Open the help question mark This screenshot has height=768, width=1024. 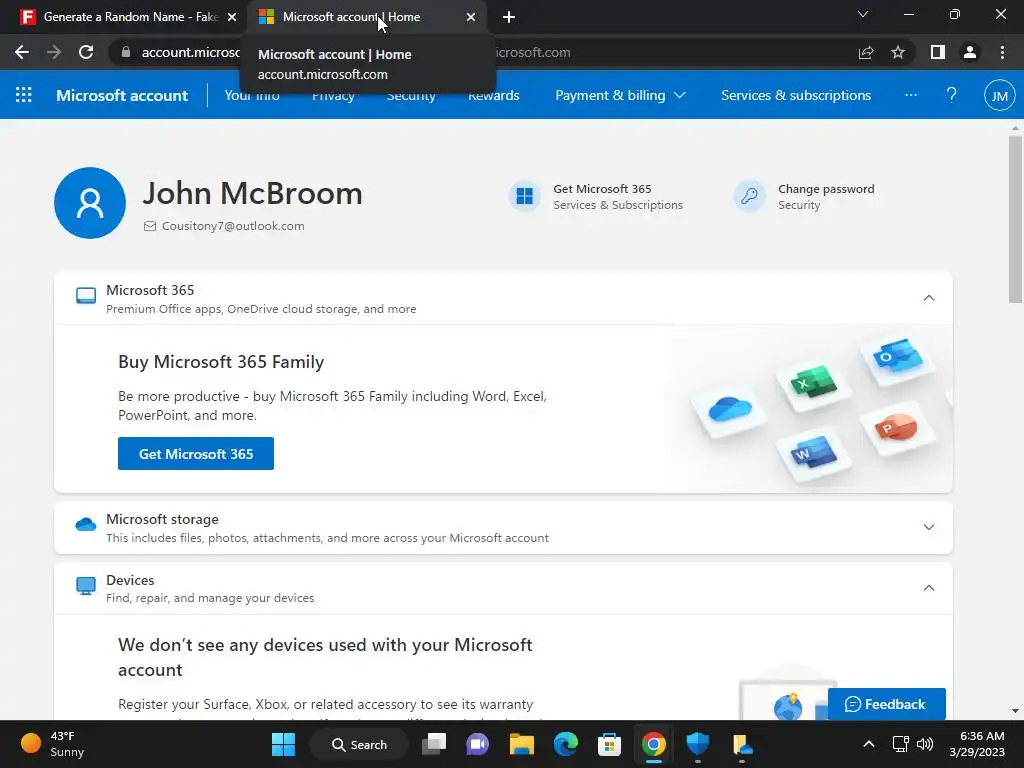(952, 95)
